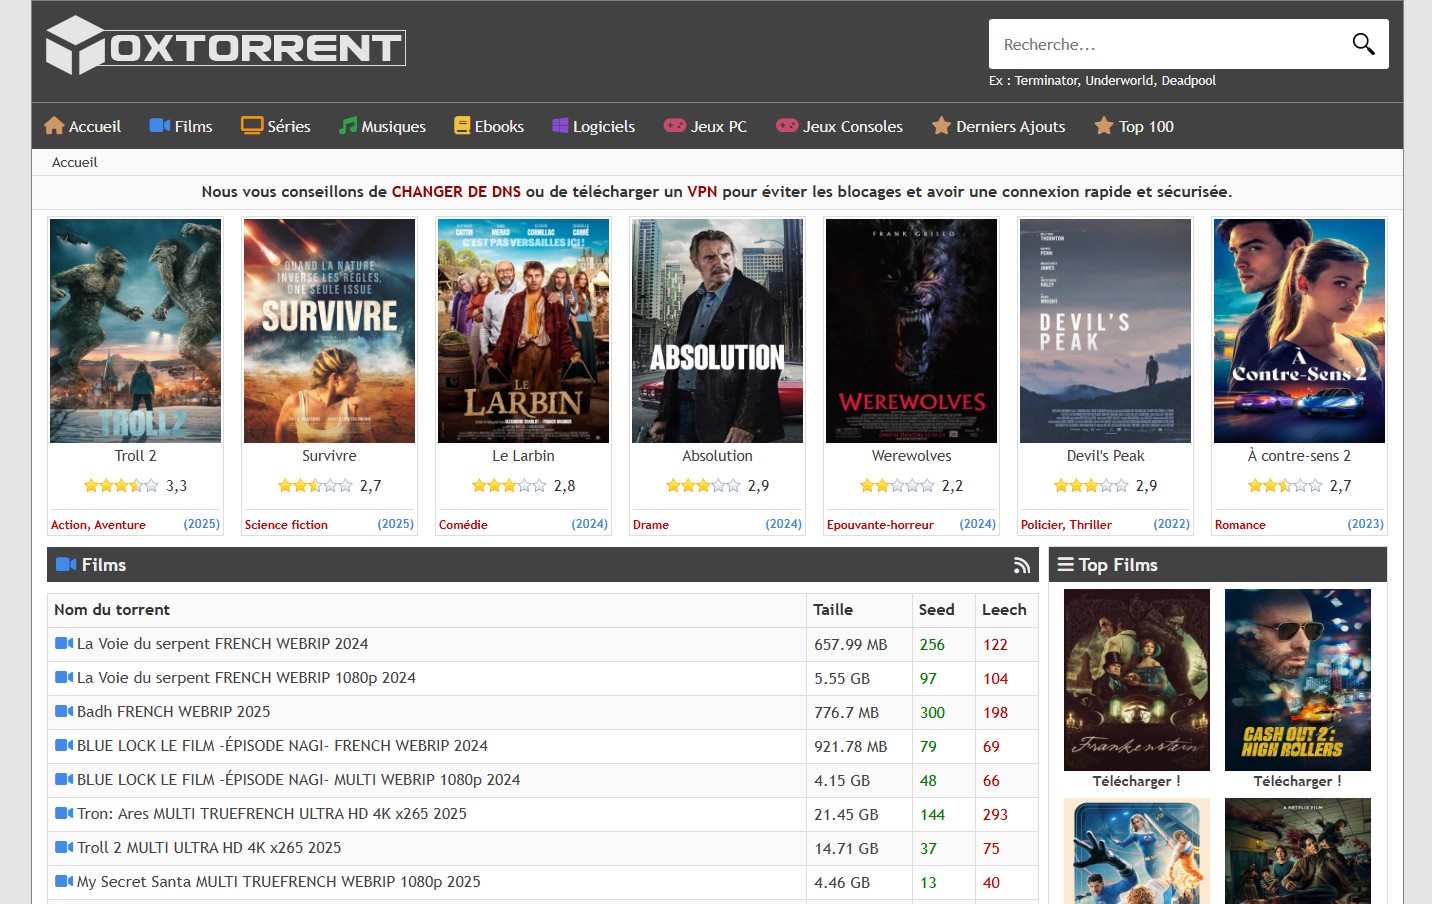Screen dimensions: 1432x904
Task: Click the camera icon beside Films menu
Action: pyautogui.click(x=159, y=126)
